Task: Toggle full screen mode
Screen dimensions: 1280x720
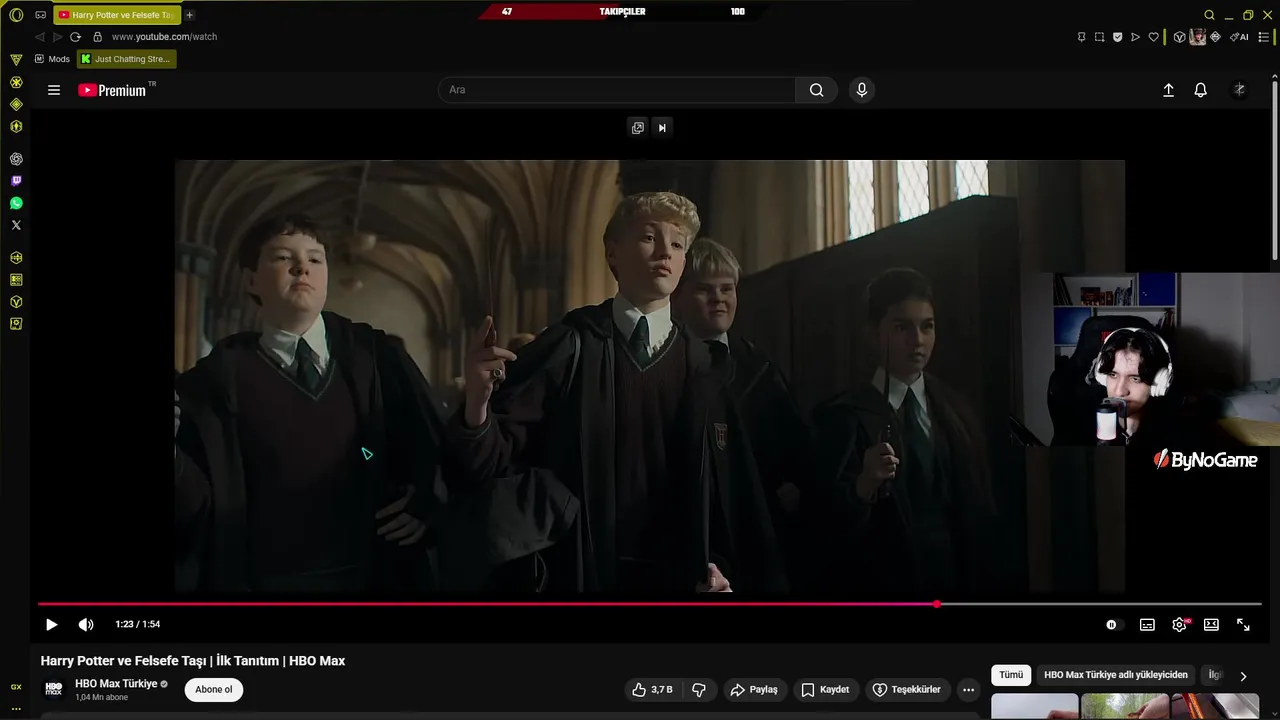Action: tap(1243, 624)
